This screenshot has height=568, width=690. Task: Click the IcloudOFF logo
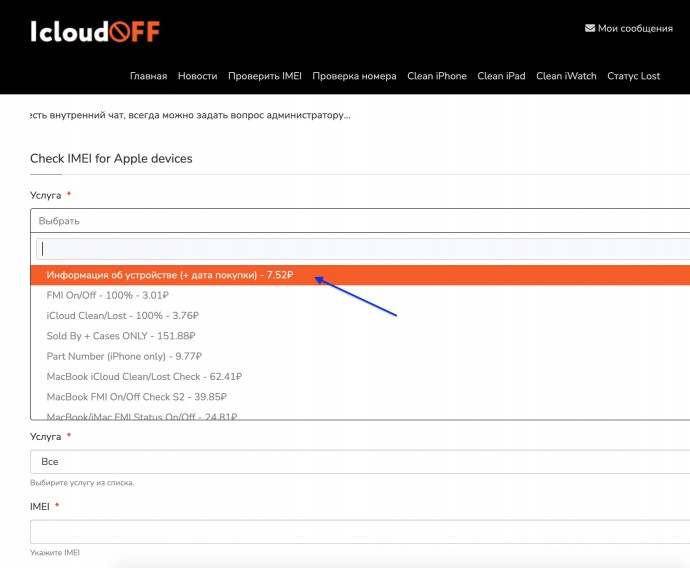[x=95, y=31]
